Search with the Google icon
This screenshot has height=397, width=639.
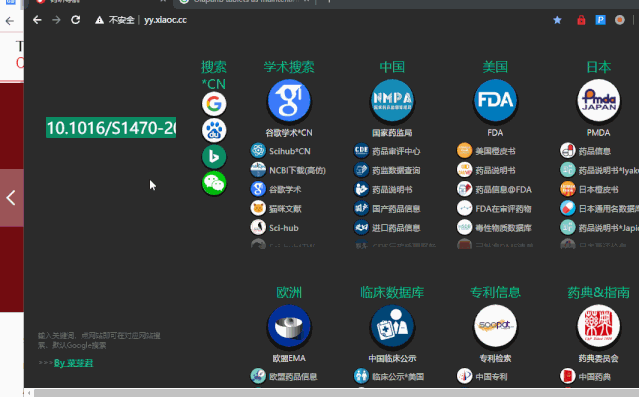[214, 104]
